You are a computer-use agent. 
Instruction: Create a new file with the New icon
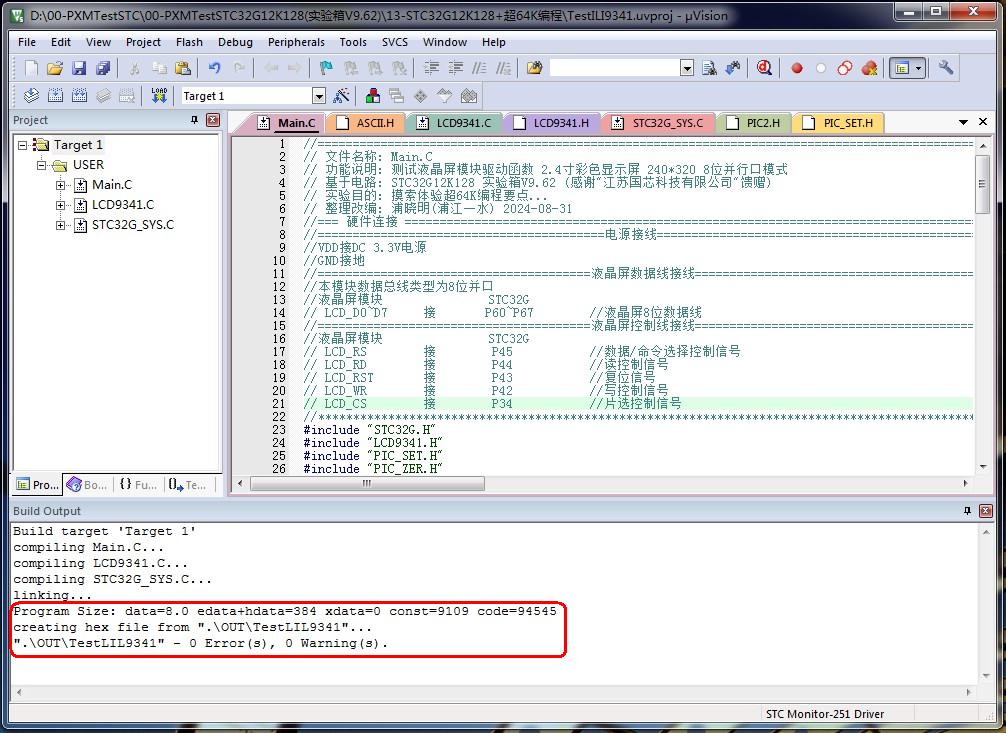(31, 68)
